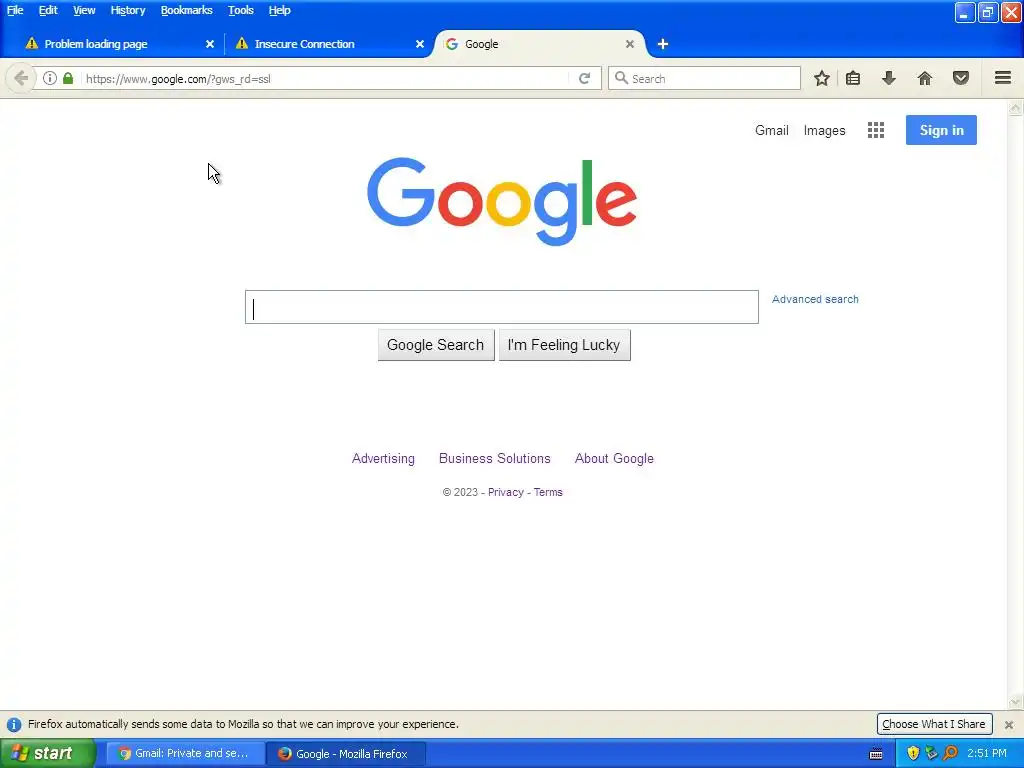Click I'm Feeling Lucky button
Image resolution: width=1024 pixels, height=768 pixels.
pos(564,345)
